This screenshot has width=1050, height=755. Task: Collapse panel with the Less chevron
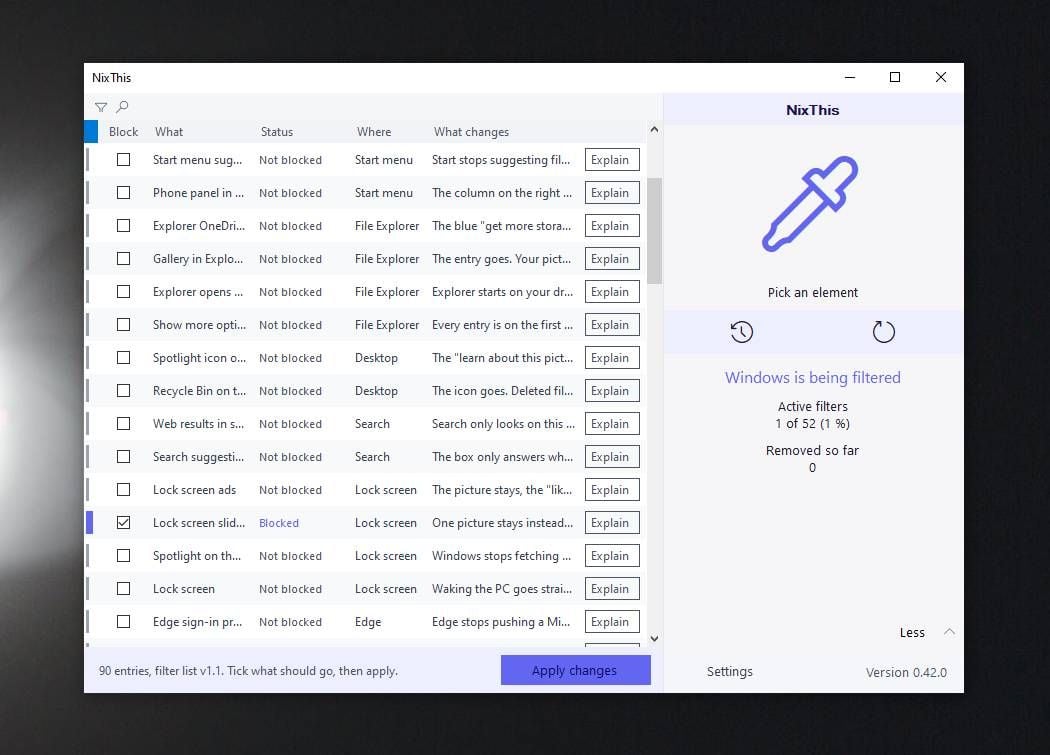pos(949,632)
